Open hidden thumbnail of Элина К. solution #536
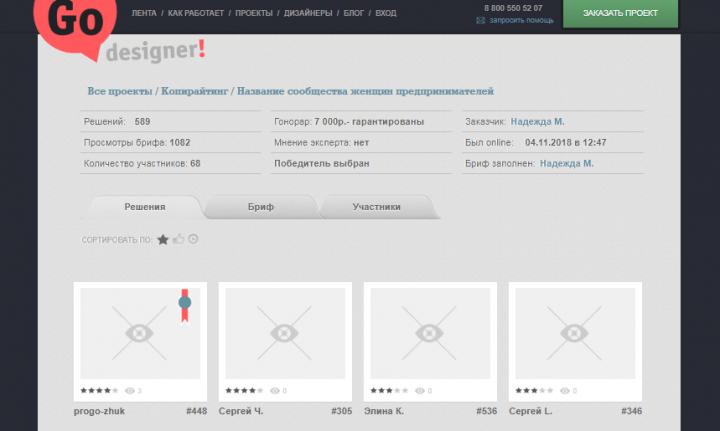720x431 pixels. (x=430, y=333)
